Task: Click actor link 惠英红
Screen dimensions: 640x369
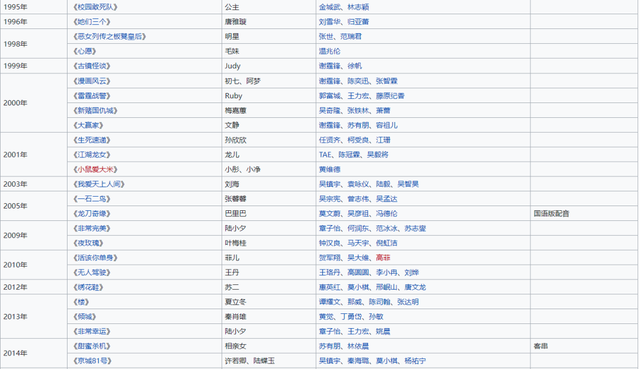Action: click(330, 287)
